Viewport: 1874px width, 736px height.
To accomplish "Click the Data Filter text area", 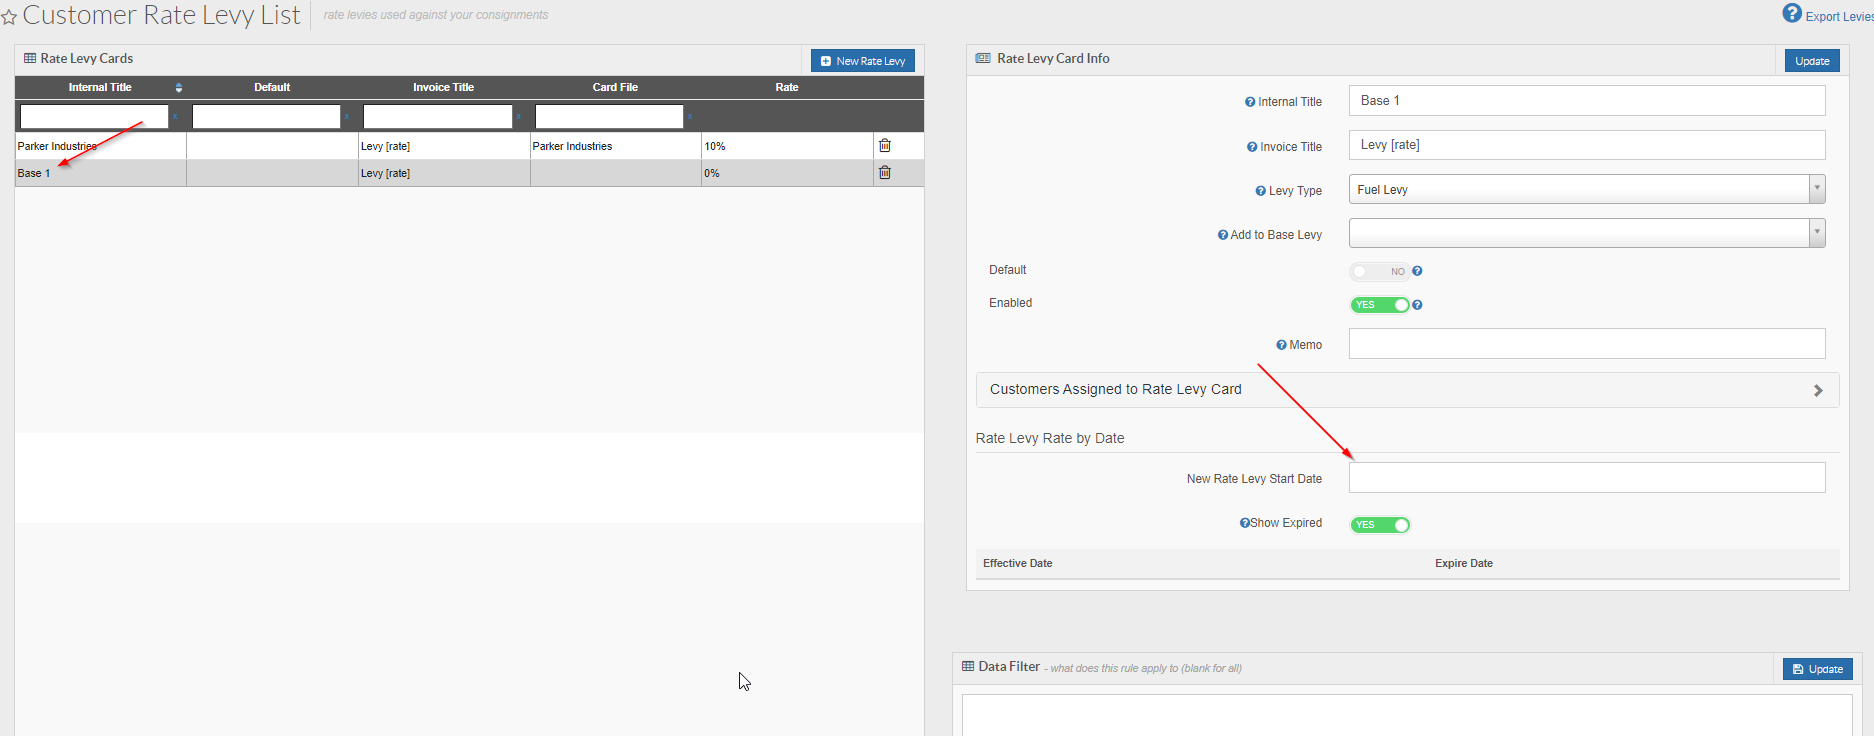I will (1407, 715).
